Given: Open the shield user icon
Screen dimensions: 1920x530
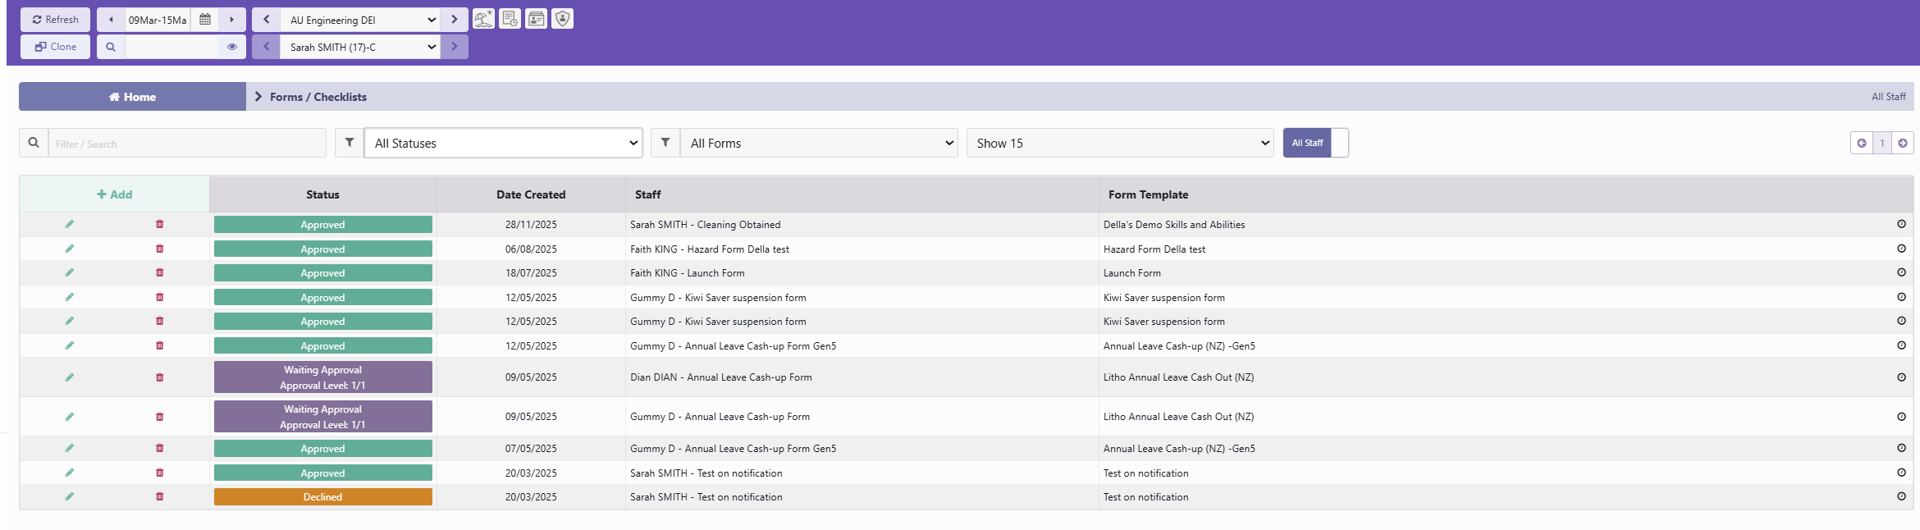Looking at the screenshot, I should pyautogui.click(x=563, y=19).
